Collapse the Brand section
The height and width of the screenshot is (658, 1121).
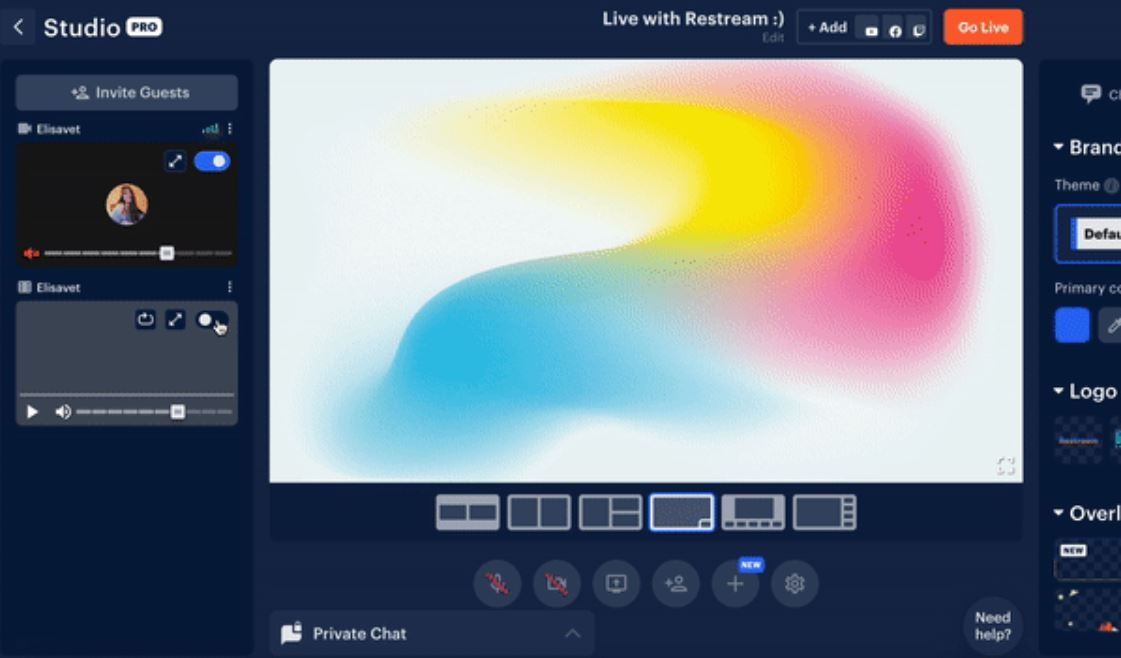pyautogui.click(x=1058, y=146)
